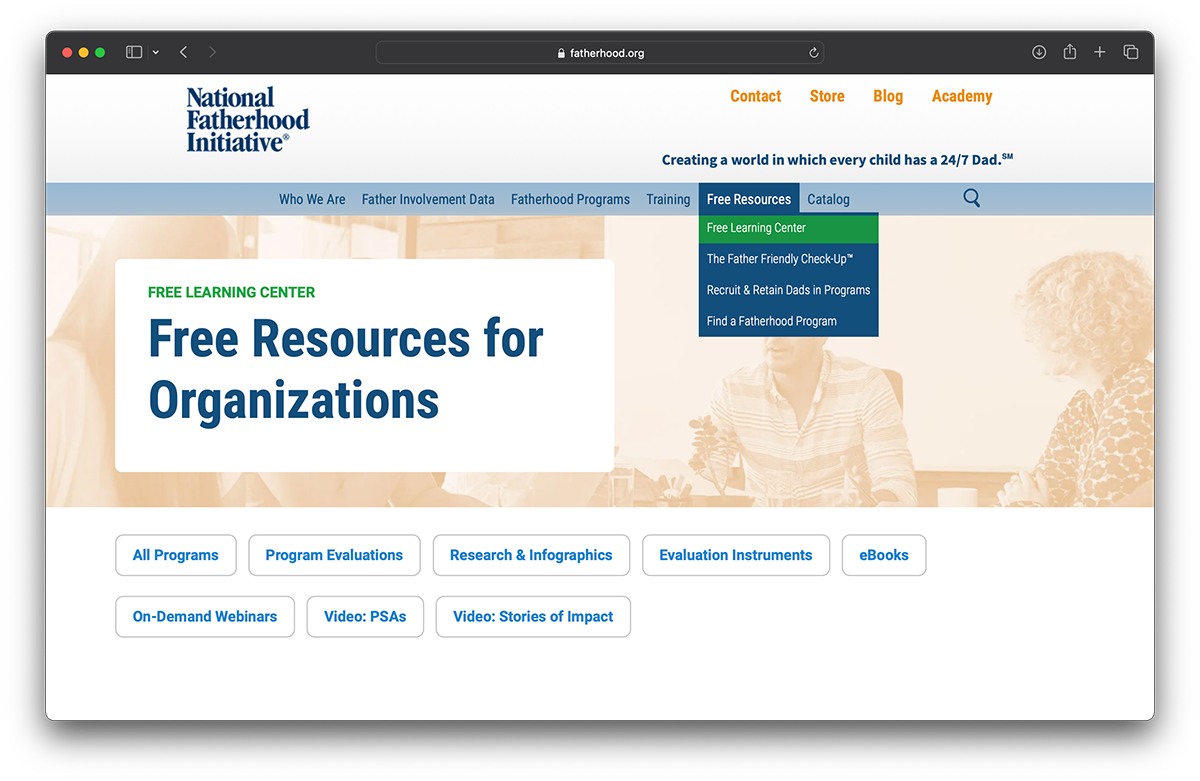Expand the Fatherhood Programs nav menu

click(570, 199)
